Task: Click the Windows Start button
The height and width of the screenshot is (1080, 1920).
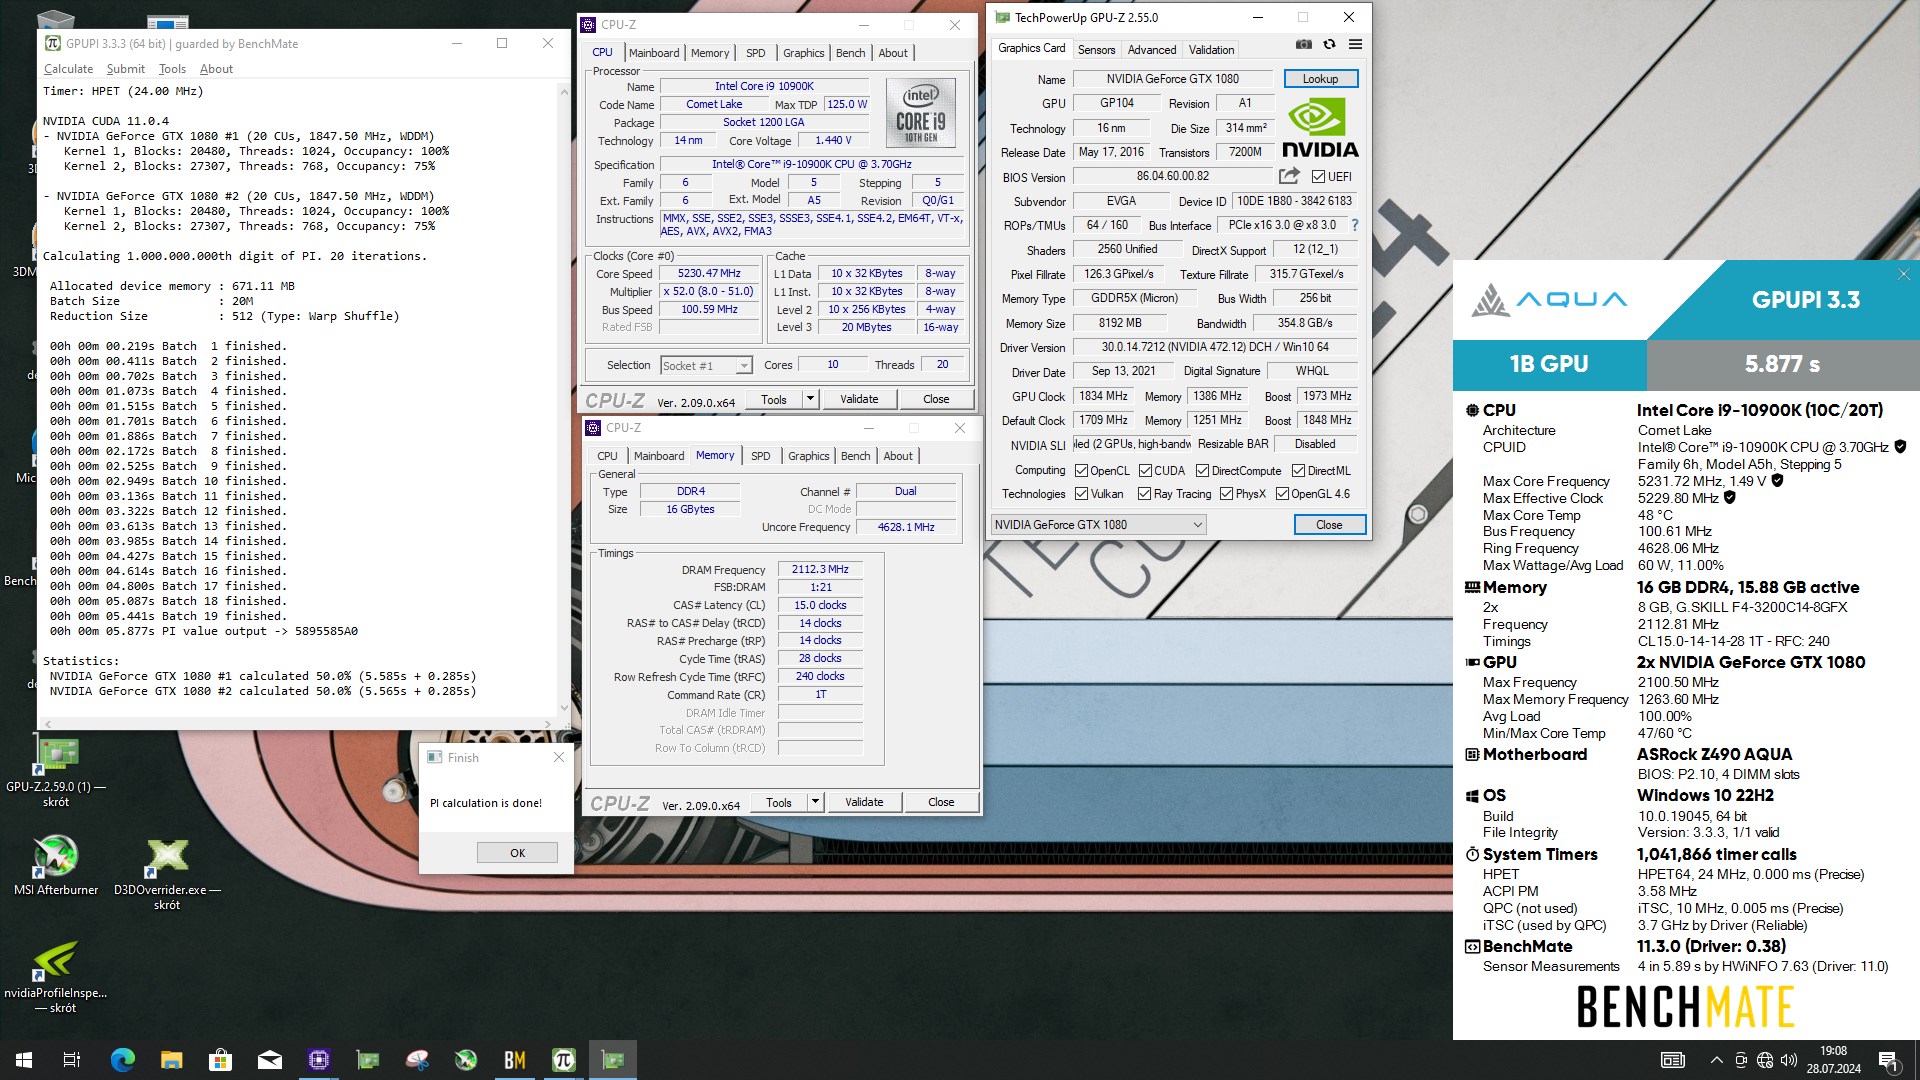Action: (x=24, y=1060)
